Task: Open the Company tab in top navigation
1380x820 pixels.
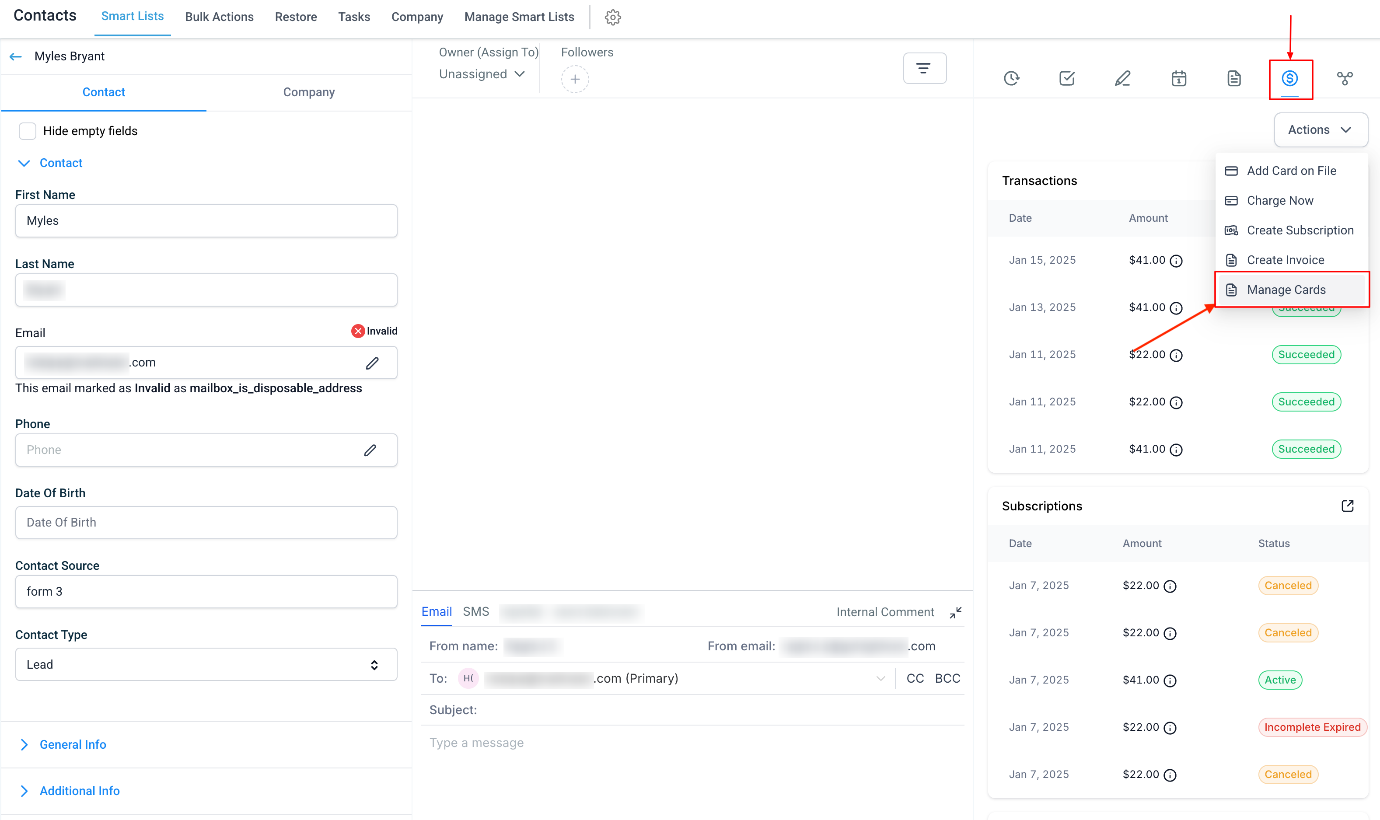Action: coord(417,17)
